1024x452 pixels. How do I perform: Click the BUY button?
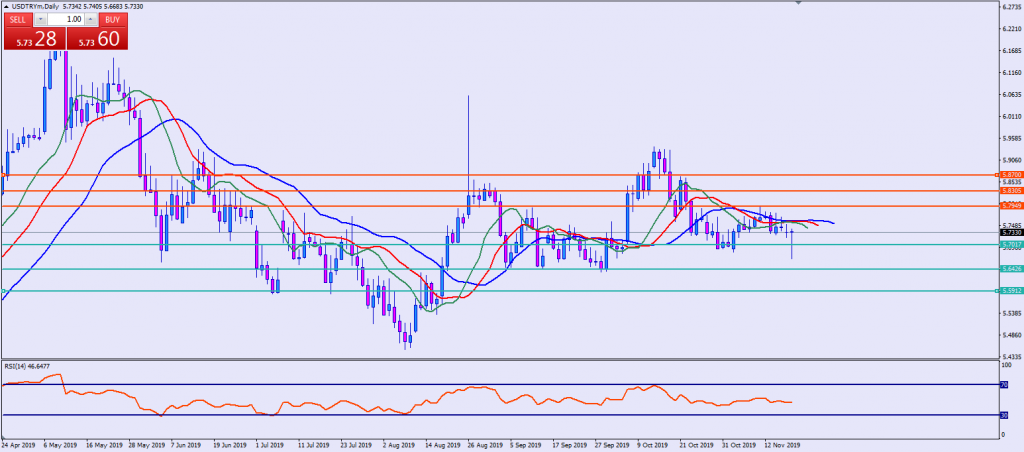pyautogui.click(x=113, y=19)
